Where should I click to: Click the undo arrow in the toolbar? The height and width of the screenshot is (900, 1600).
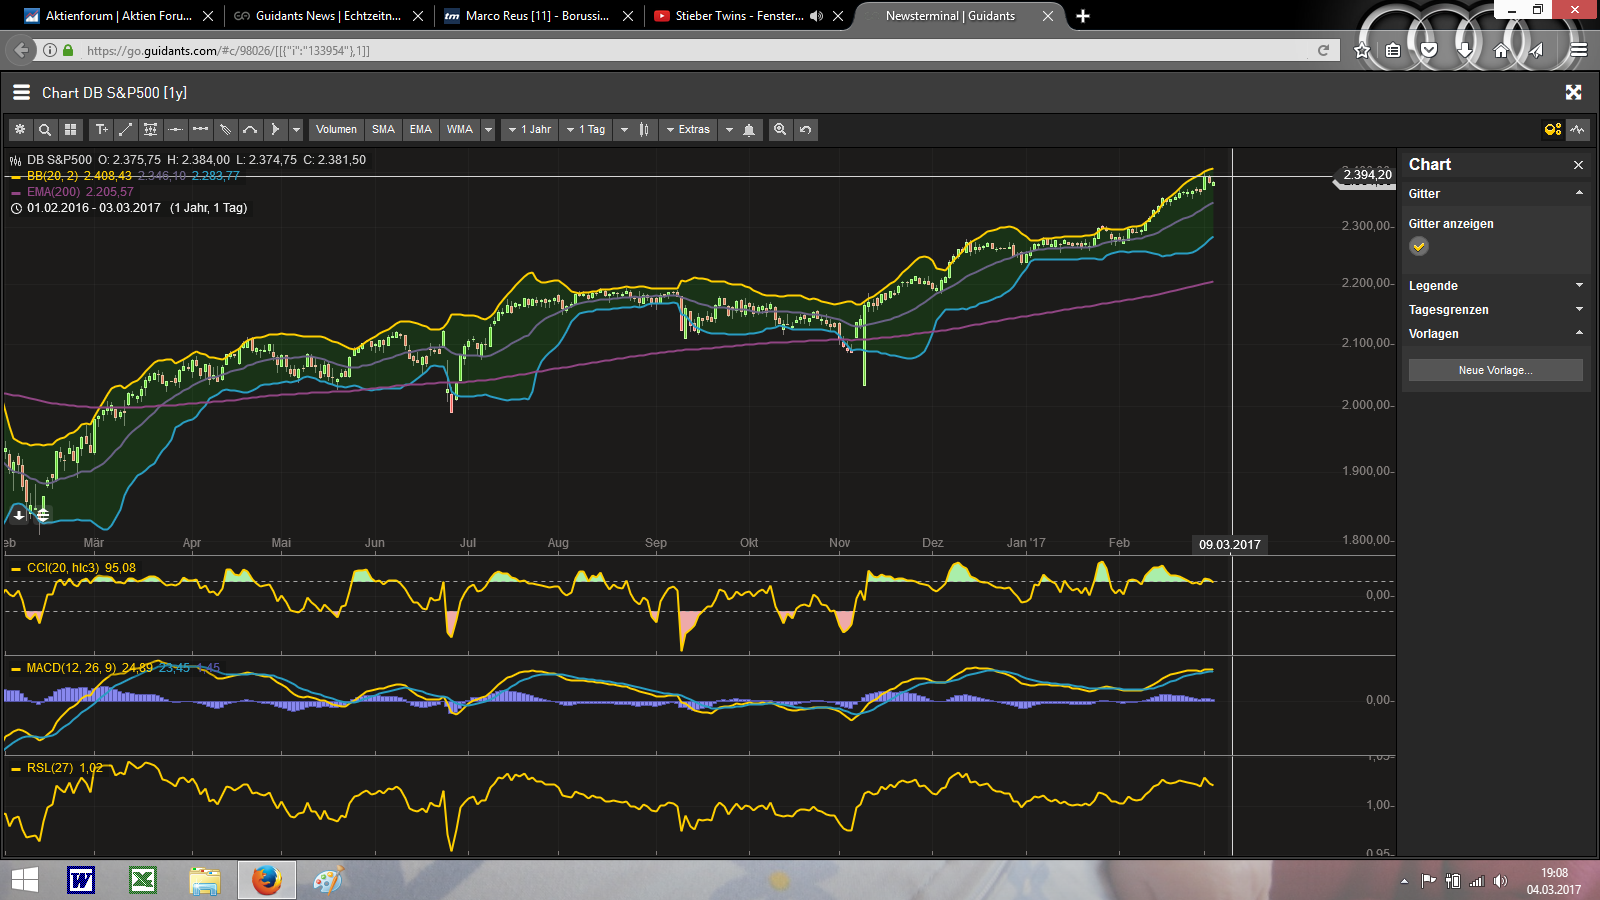click(x=805, y=129)
